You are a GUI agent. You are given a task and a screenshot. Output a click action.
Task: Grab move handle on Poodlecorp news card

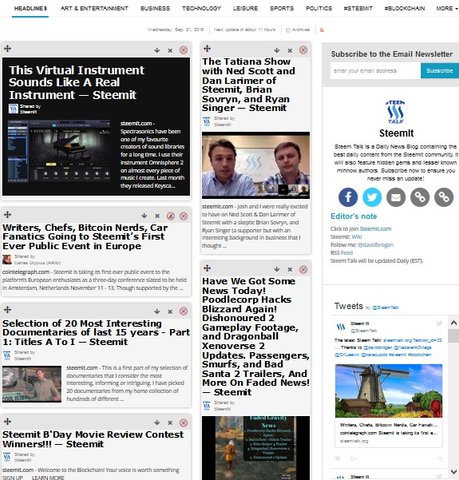(207, 268)
